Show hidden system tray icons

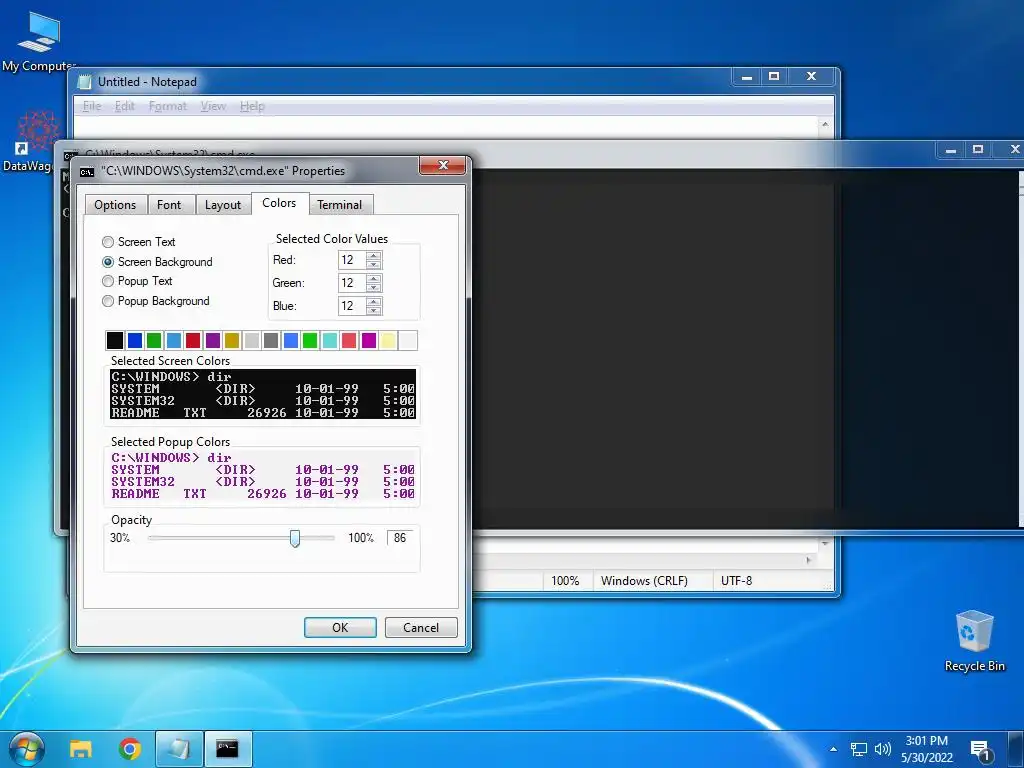click(833, 749)
